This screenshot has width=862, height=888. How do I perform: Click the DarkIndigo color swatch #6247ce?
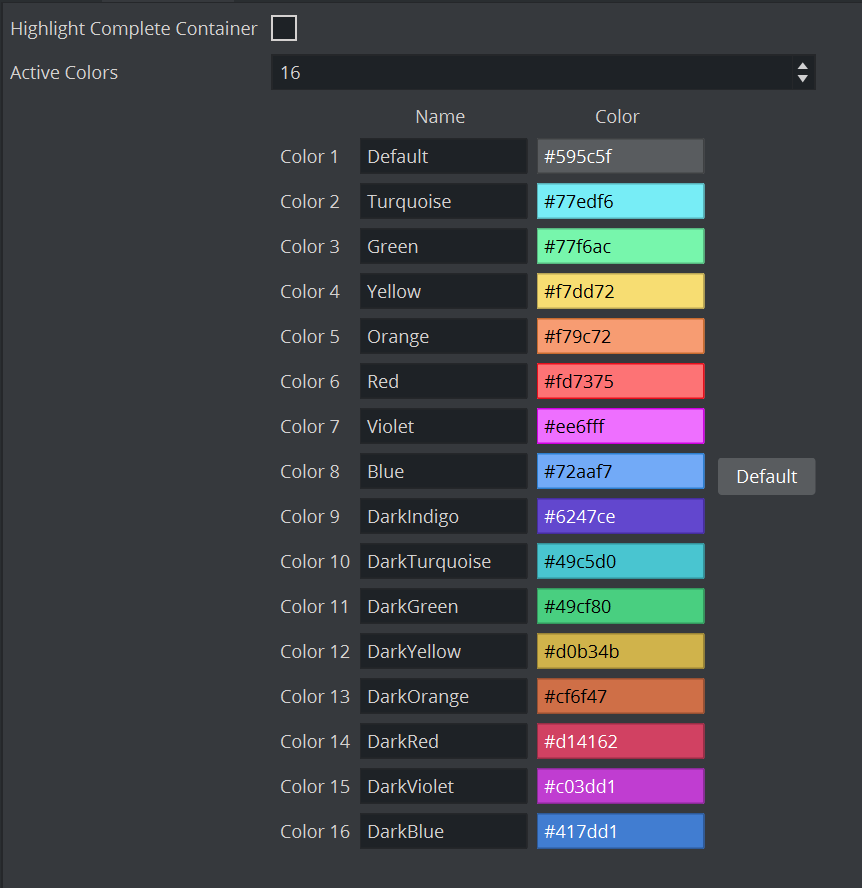[620, 516]
